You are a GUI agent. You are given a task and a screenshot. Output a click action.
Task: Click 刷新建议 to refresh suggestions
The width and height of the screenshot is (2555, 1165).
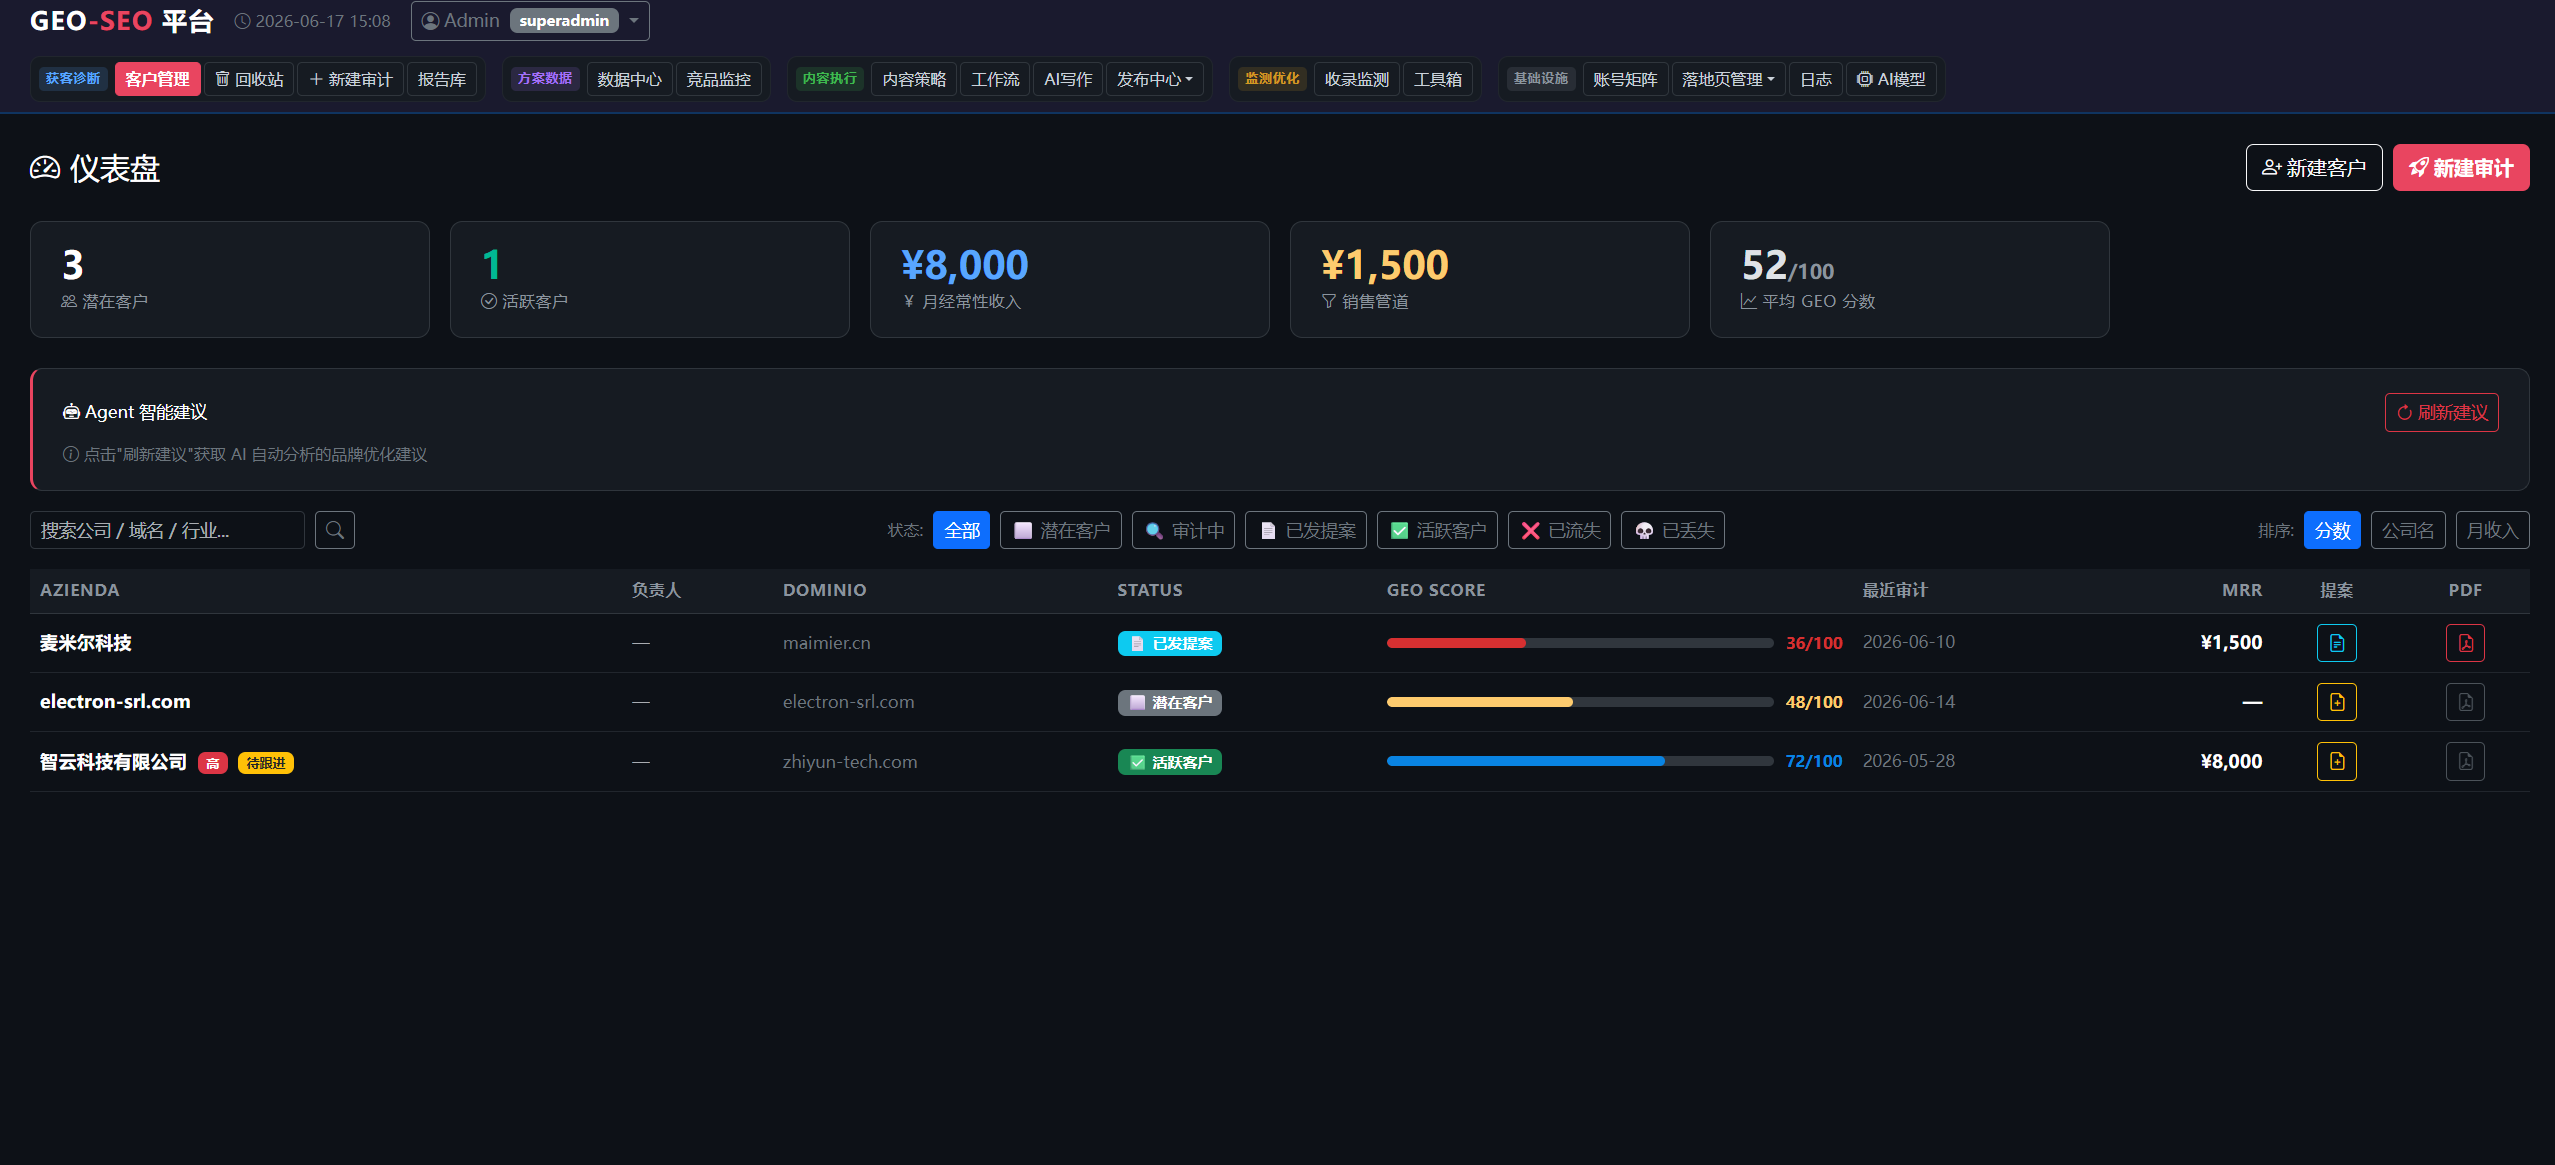(2441, 413)
